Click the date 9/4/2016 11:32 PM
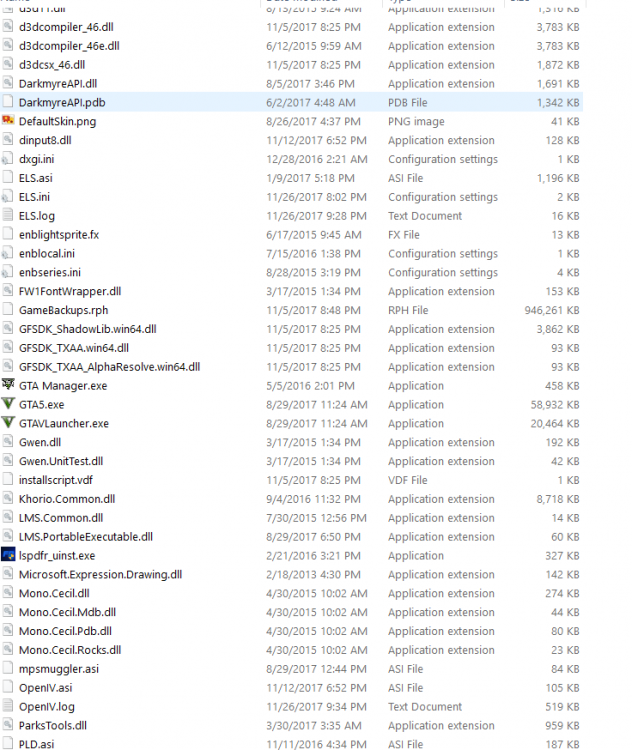This screenshot has height=750, width=632. click(x=313, y=499)
